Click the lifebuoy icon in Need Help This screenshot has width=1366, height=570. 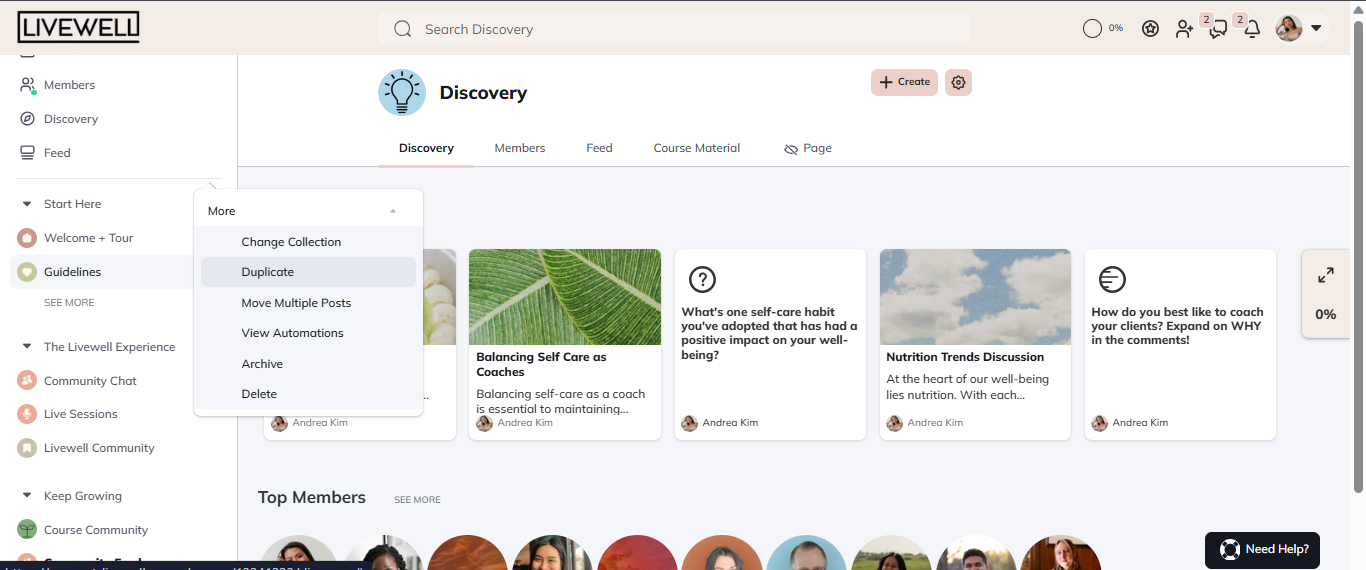click(x=1229, y=549)
